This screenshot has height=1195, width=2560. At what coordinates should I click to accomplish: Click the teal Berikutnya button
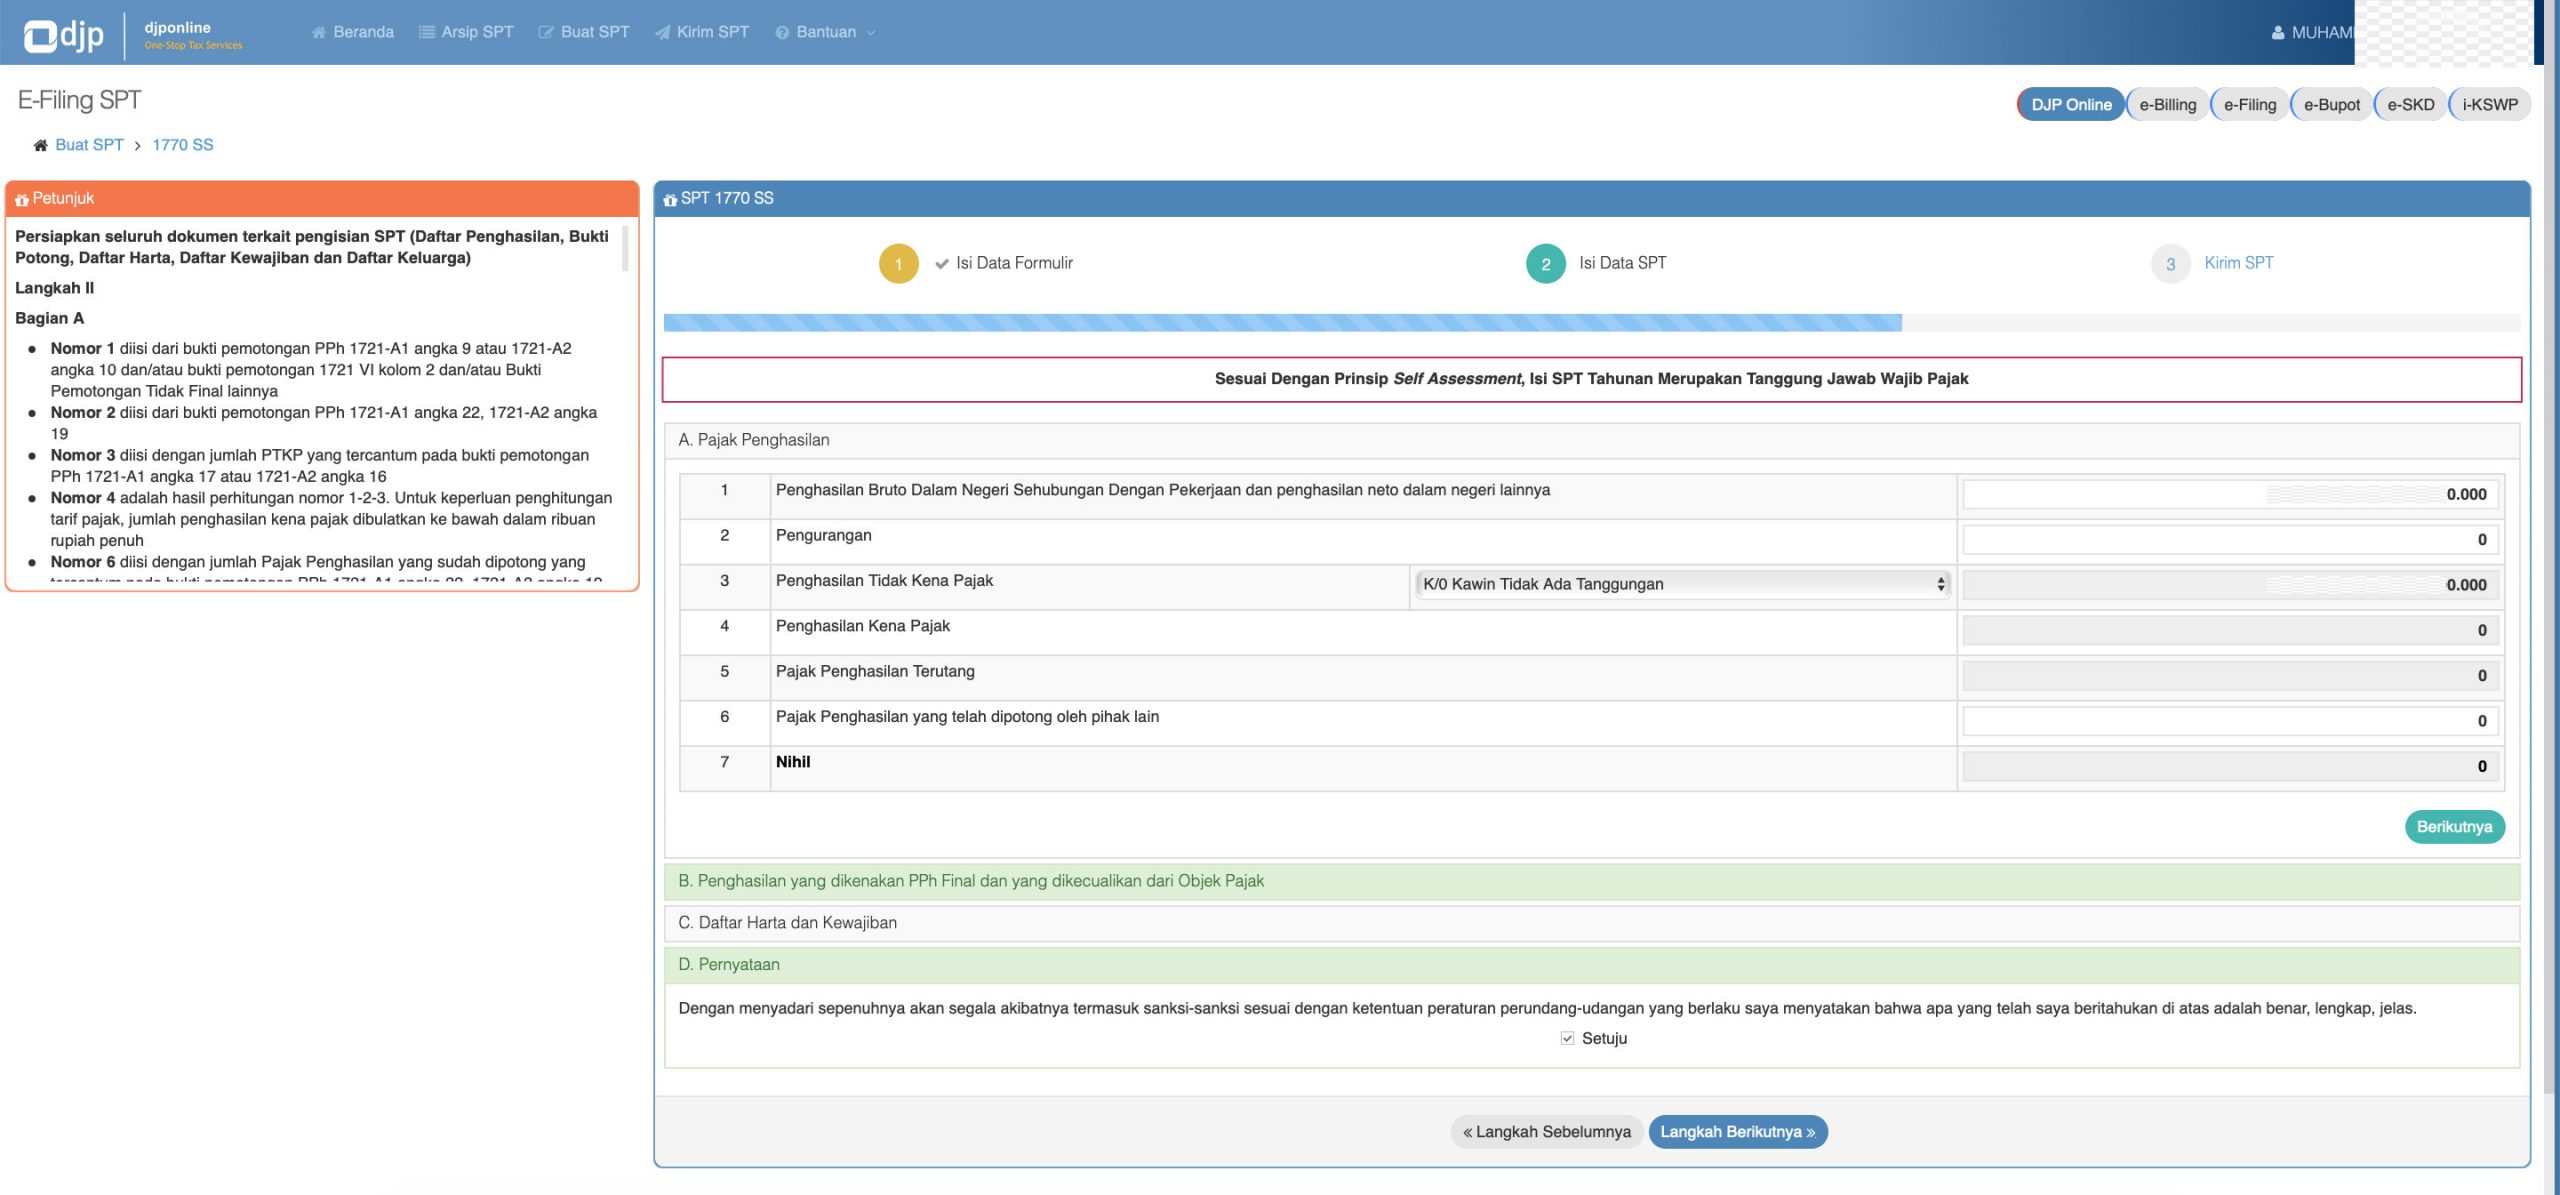2453,827
